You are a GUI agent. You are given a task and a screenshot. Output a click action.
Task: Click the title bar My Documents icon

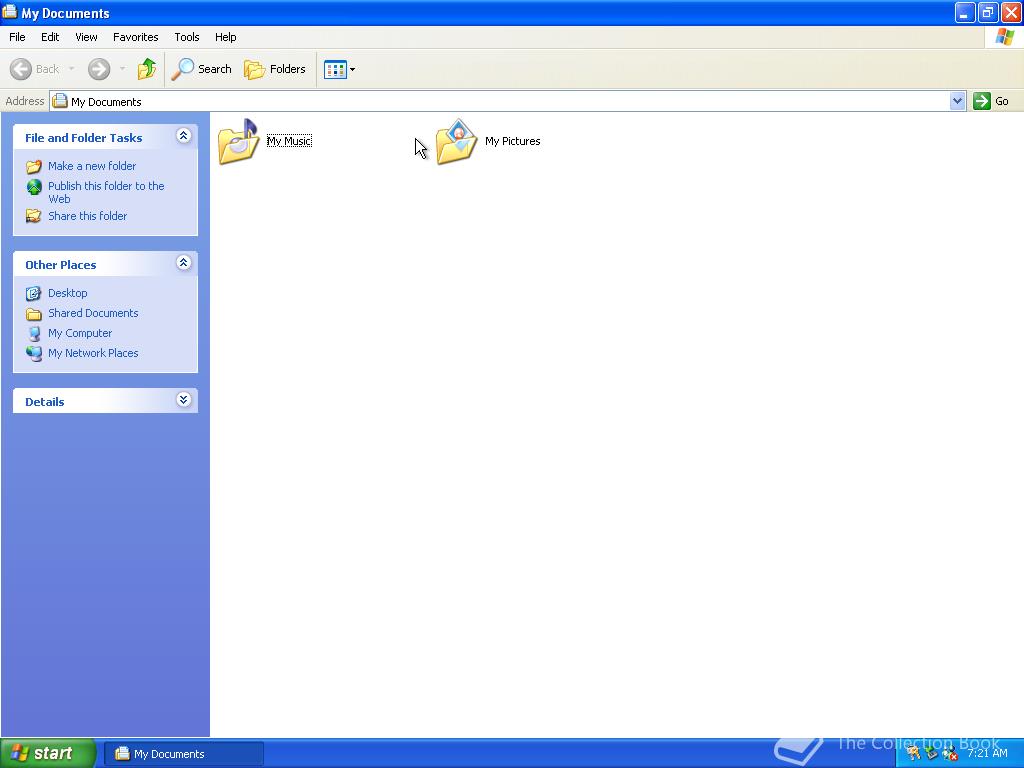(10, 12)
